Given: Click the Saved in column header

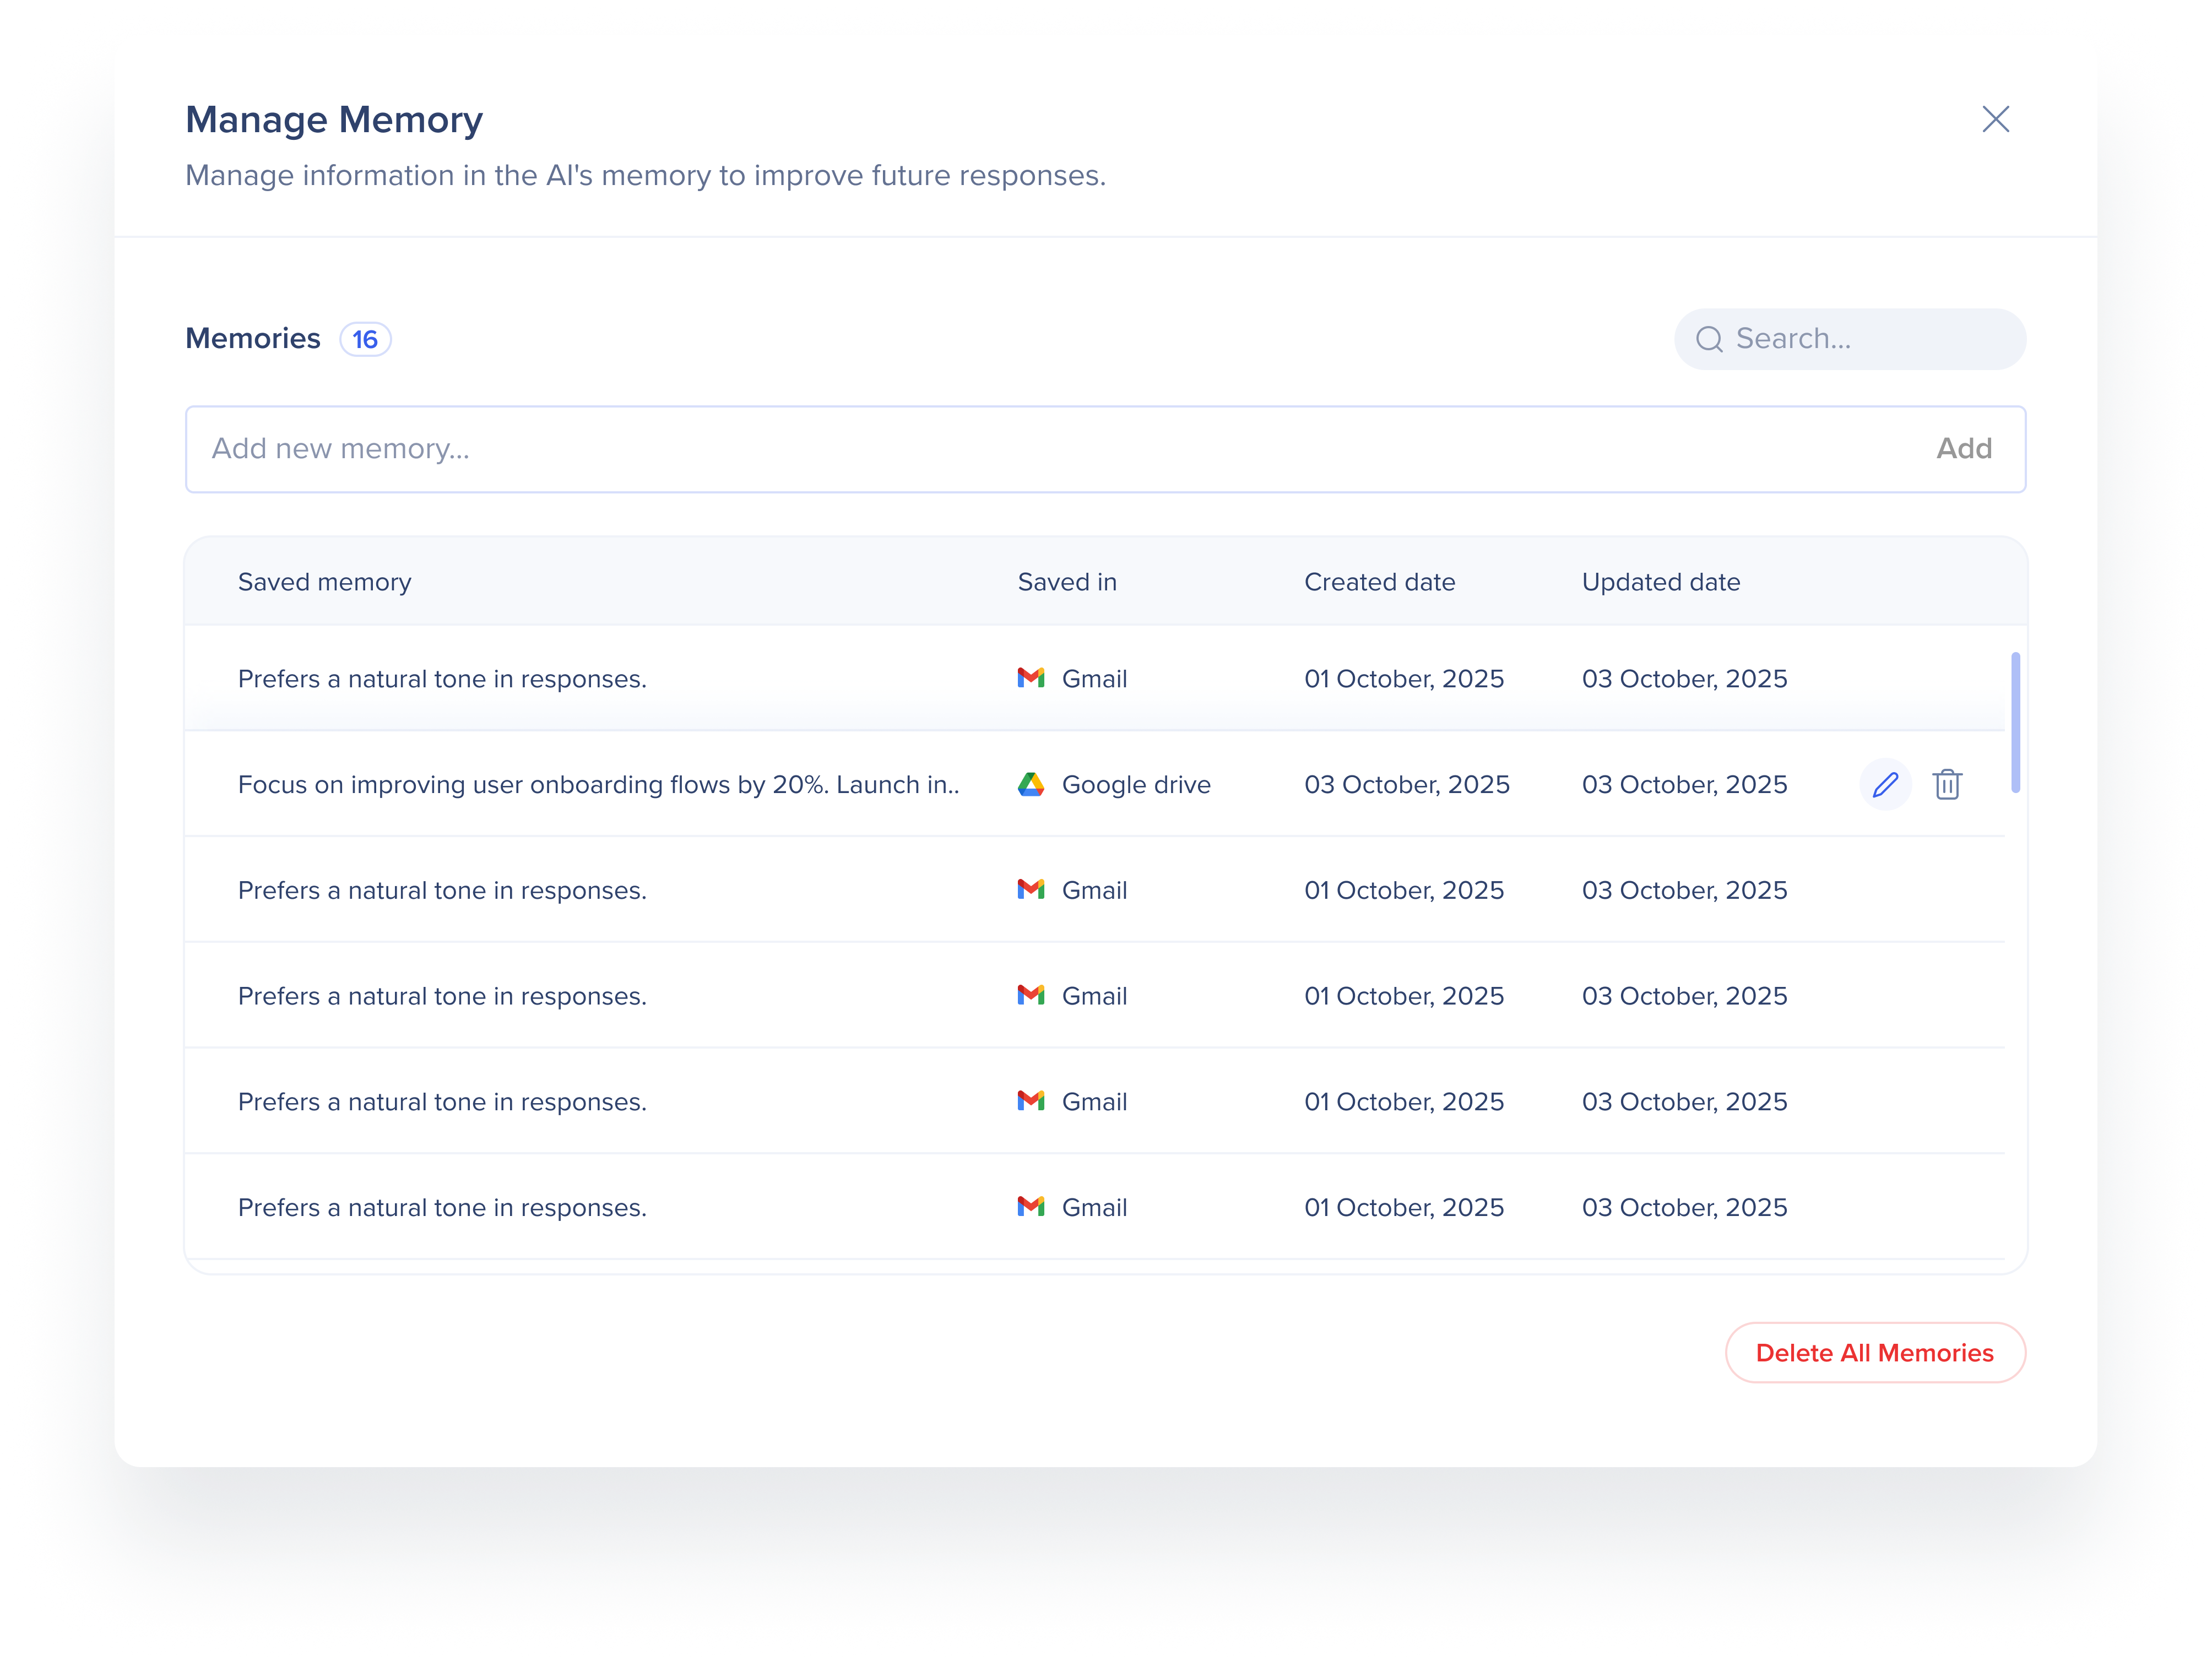Looking at the screenshot, I should [x=1067, y=582].
